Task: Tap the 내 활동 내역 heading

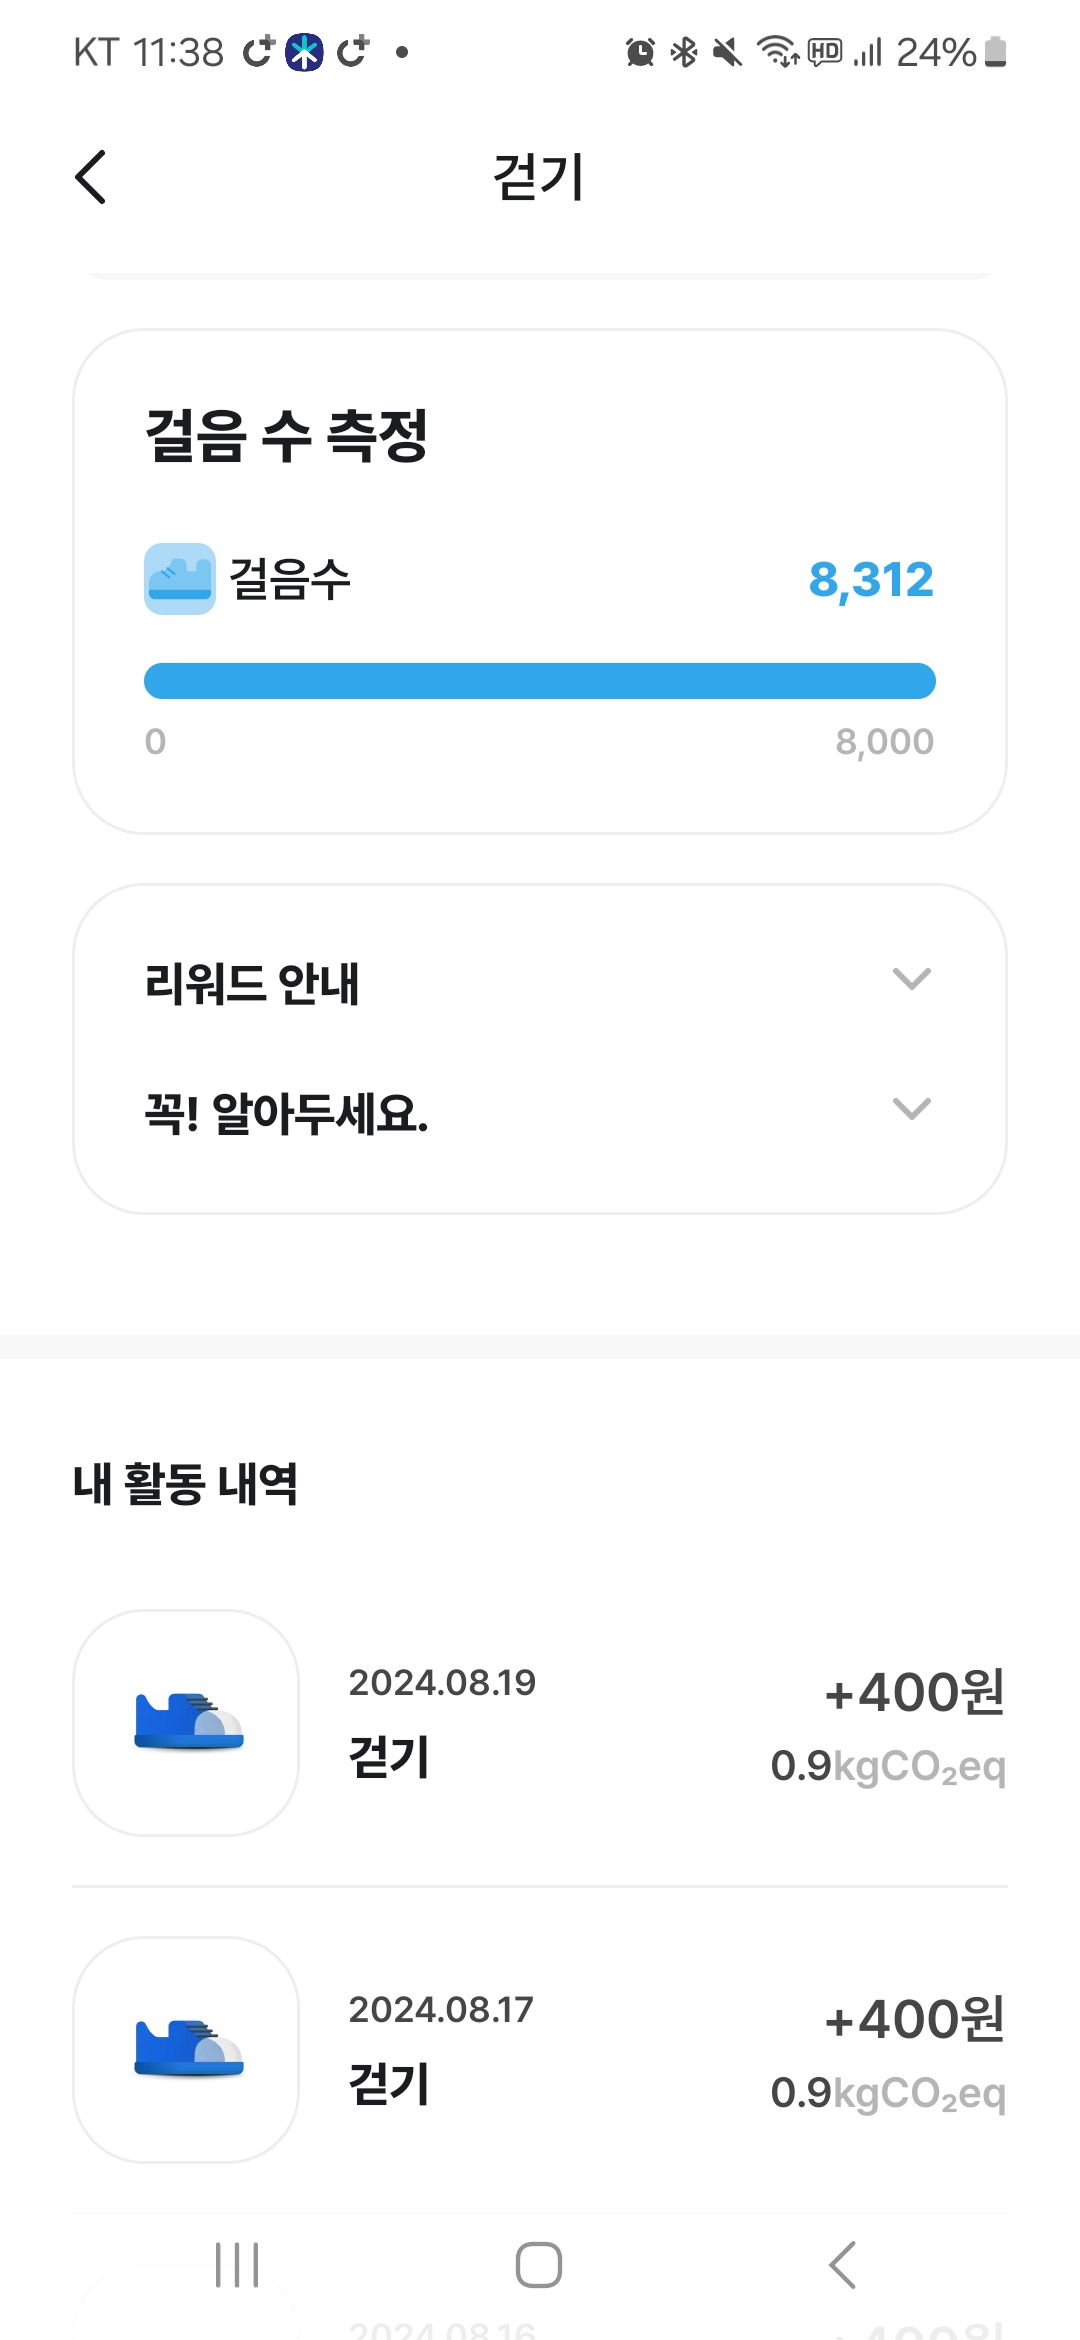Action: pyautogui.click(x=186, y=1484)
